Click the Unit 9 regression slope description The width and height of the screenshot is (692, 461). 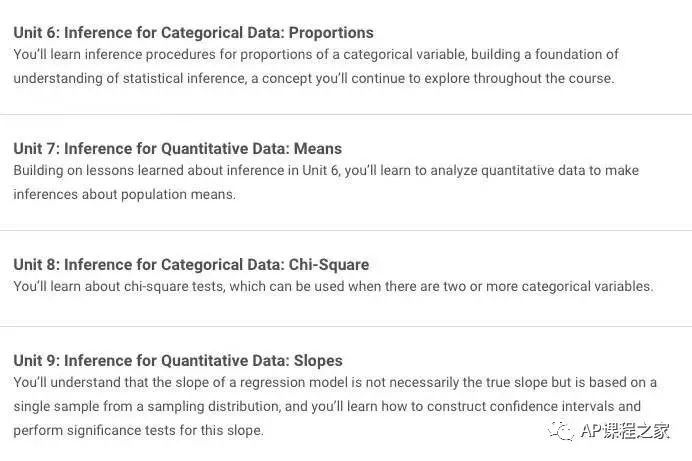335,406
